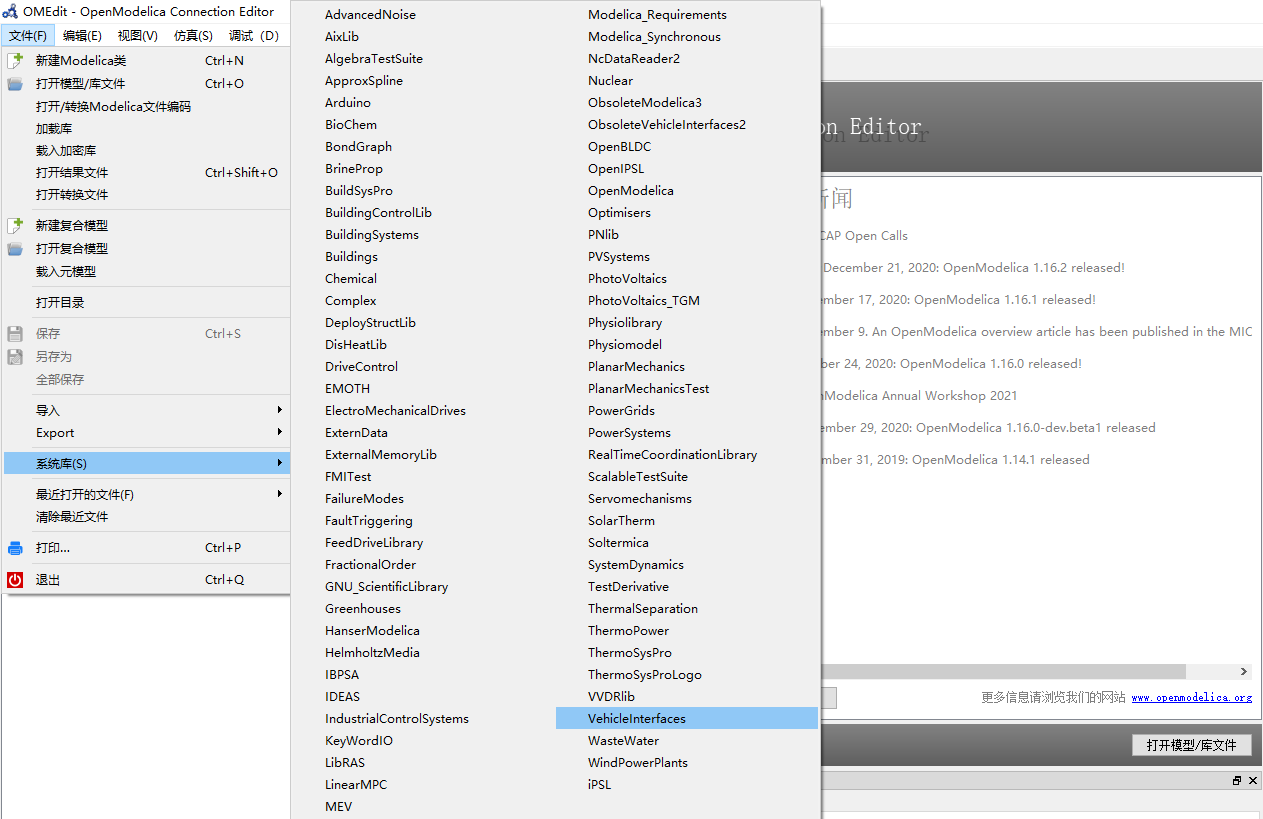1263x819 pixels.
Task: Expand the 导入 (Import) submenu
Action: click(281, 410)
